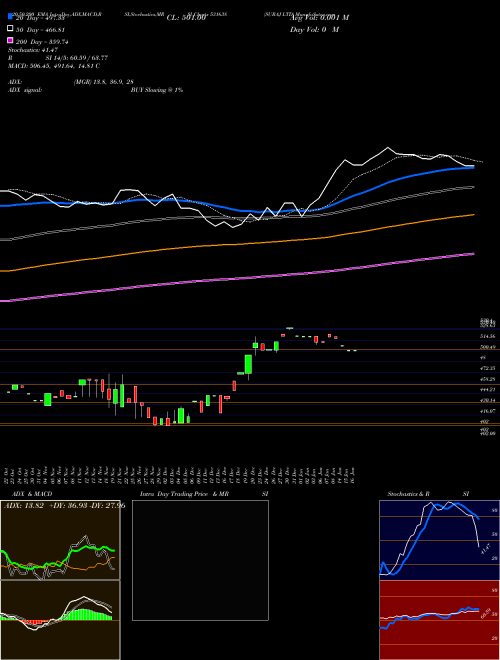The height and width of the screenshot is (660, 500).
Task: Click the 'BUY Slowing @ 1%' ADX signal text
Action: point(157,90)
